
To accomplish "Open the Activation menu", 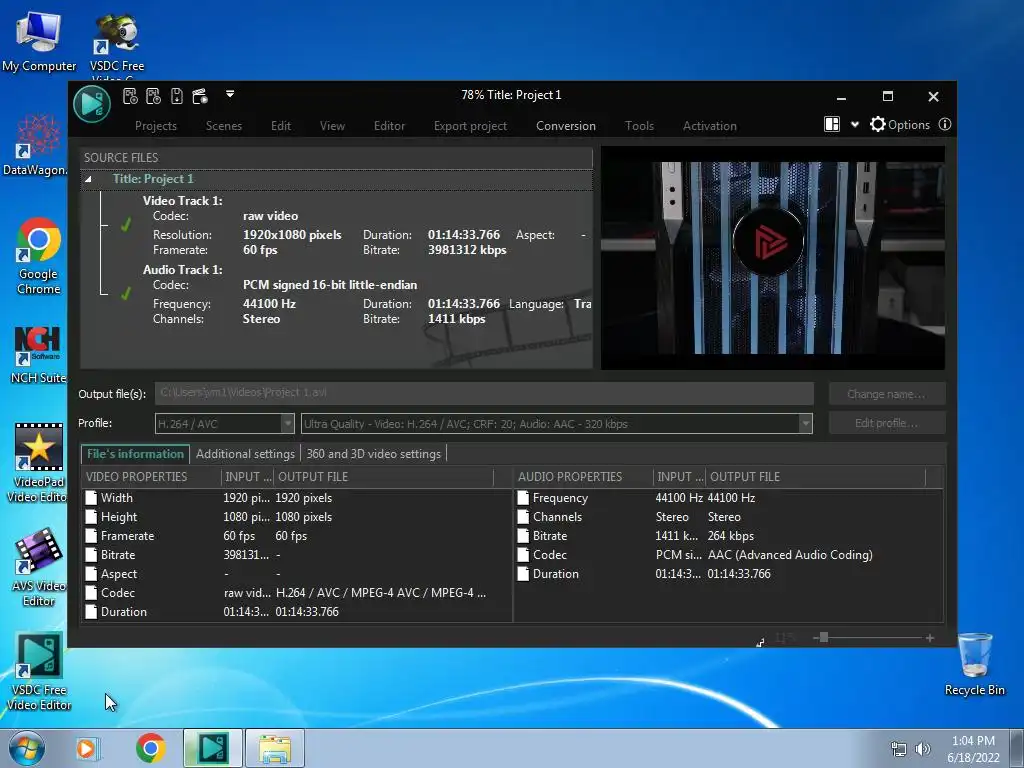I will [710, 126].
